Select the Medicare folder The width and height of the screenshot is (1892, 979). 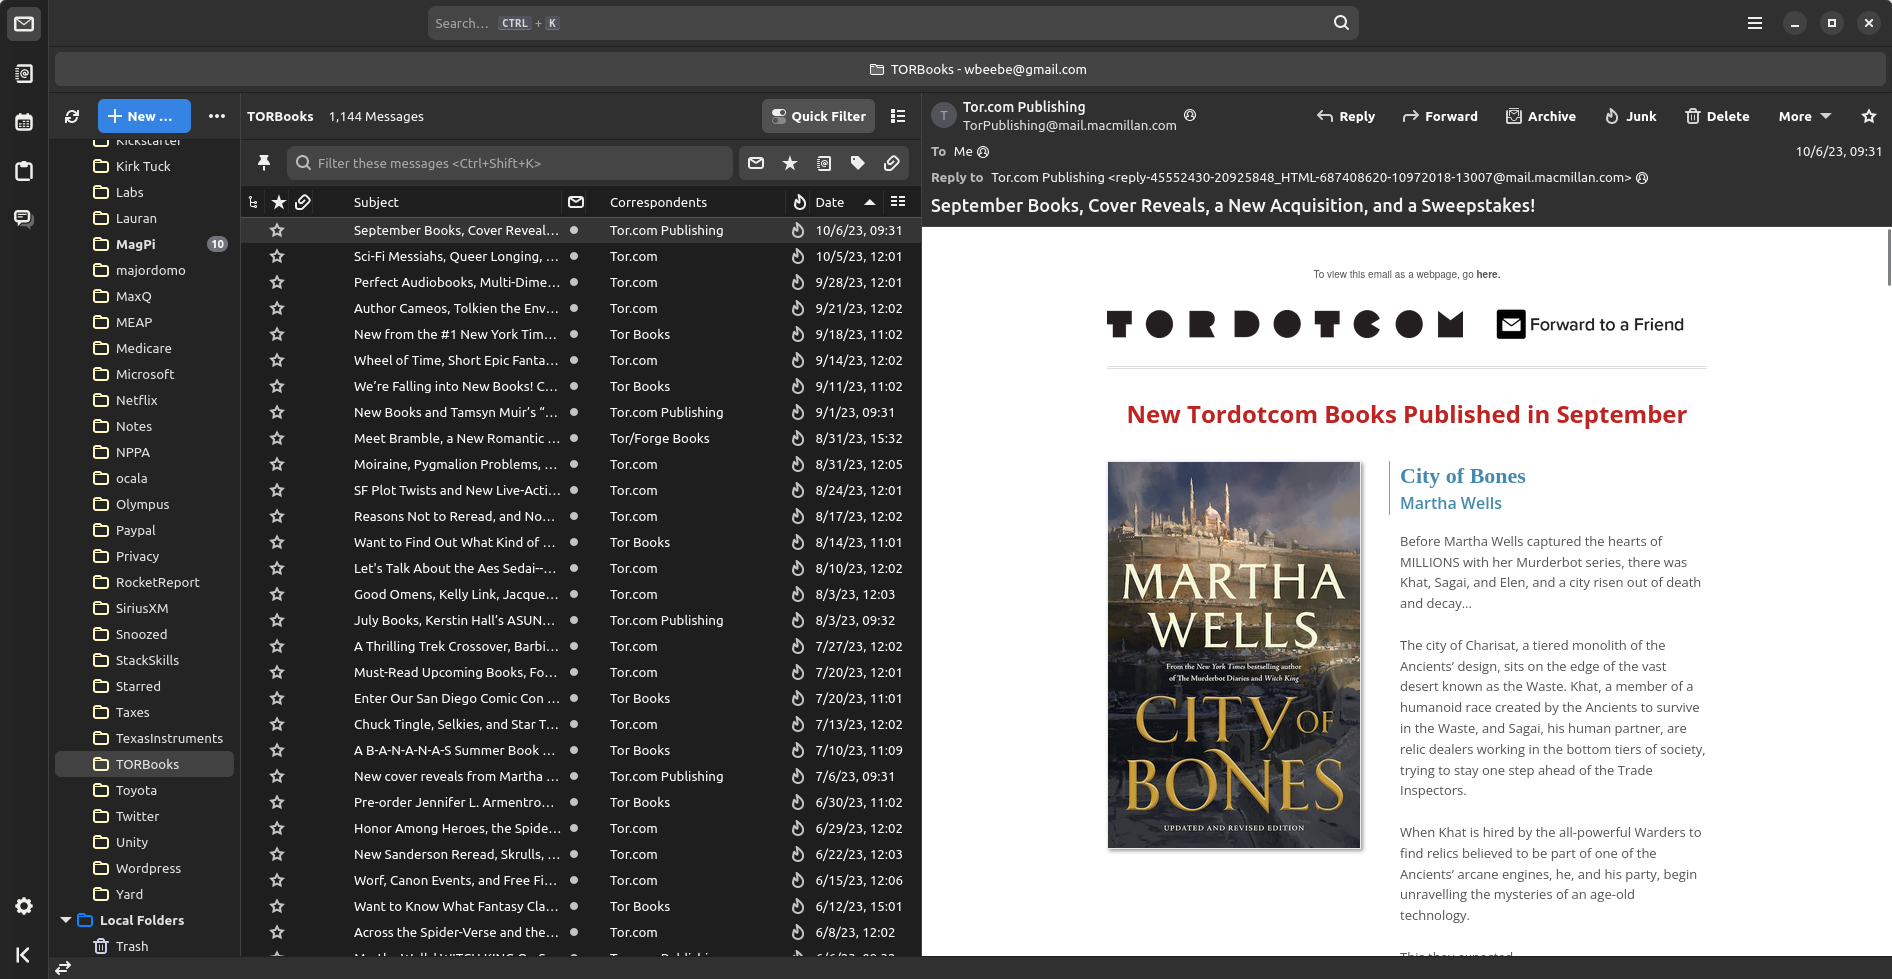(x=146, y=348)
